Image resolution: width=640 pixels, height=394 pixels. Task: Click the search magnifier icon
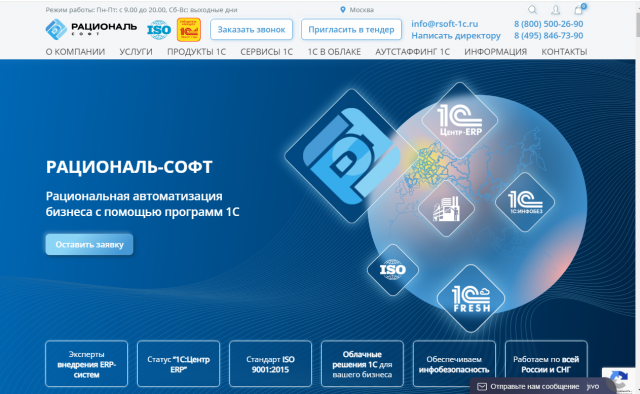click(x=532, y=9)
